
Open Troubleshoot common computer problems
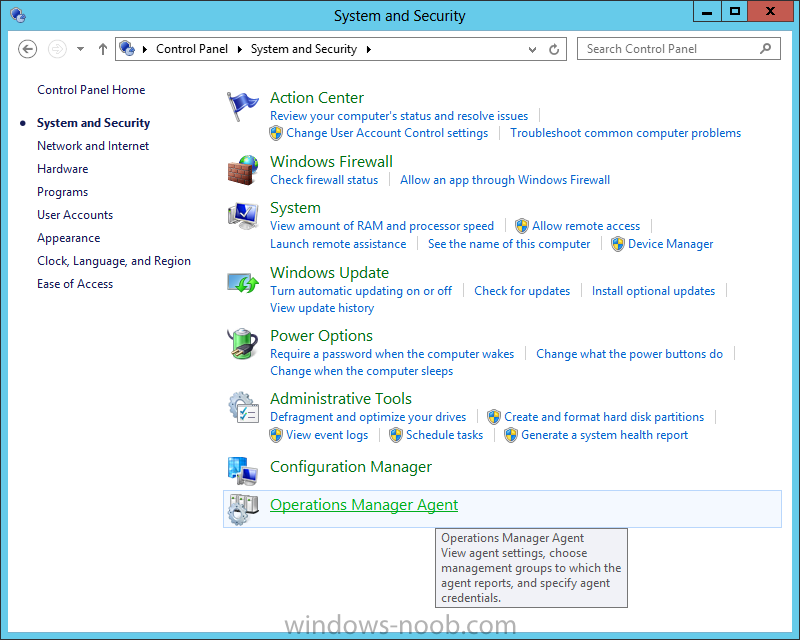[x=626, y=133]
